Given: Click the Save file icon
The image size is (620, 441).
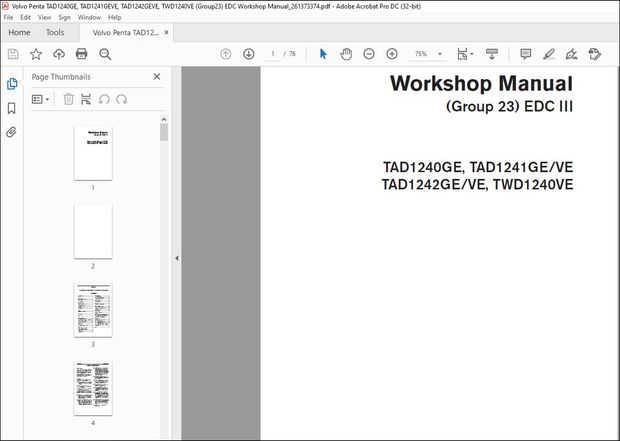Looking at the screenshot, I should point(13,54).
